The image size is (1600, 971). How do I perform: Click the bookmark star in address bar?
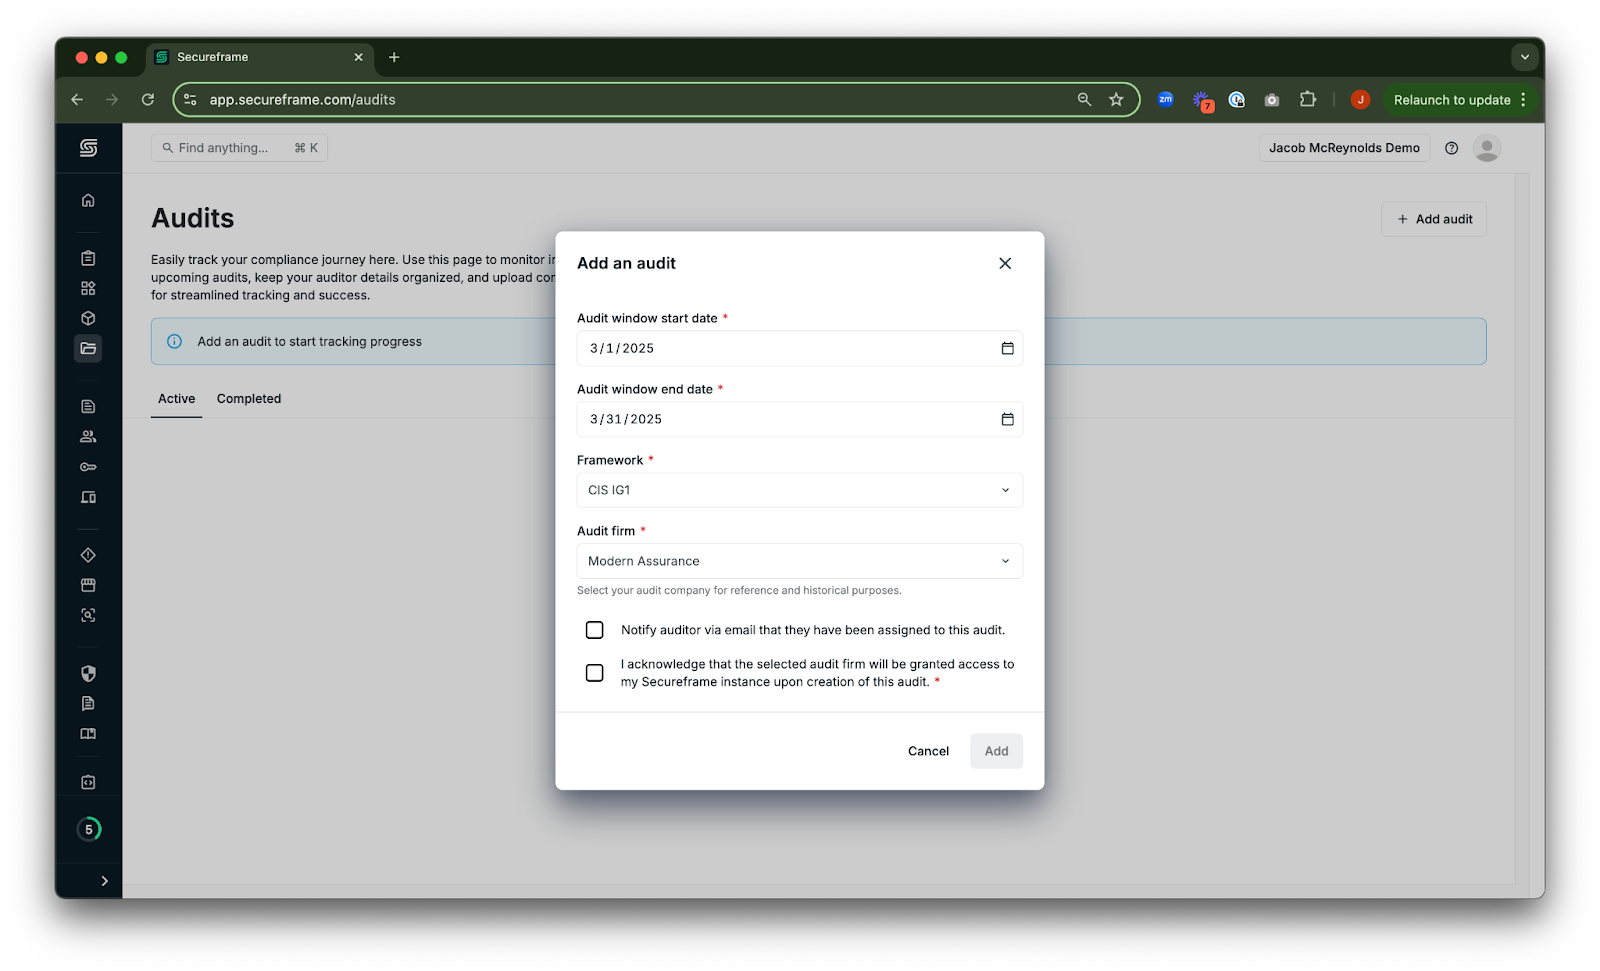pyautogui.click(x=1116, y=99)
